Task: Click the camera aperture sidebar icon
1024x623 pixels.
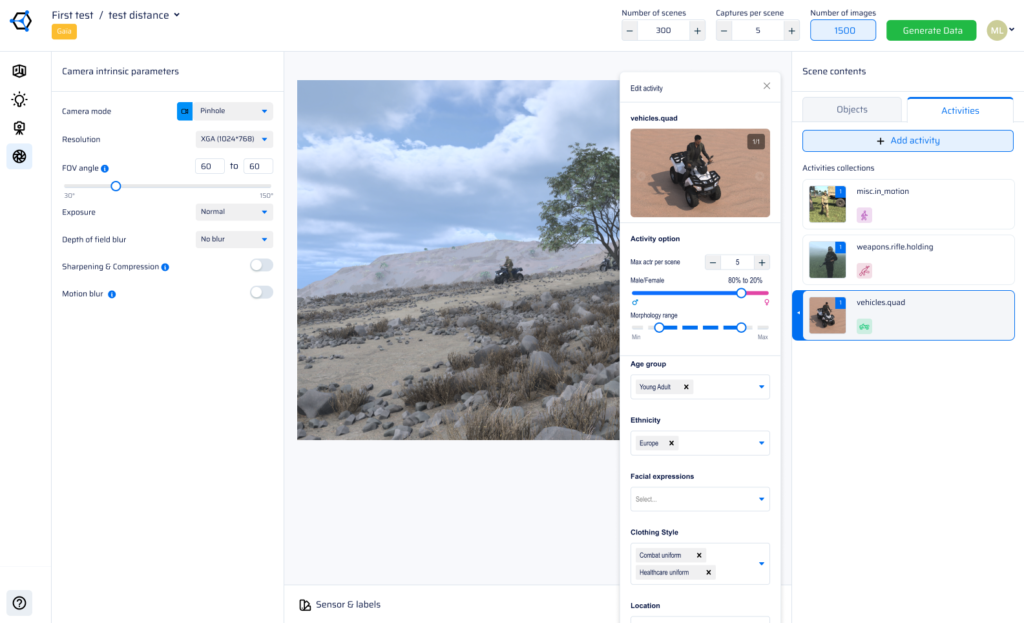Action: [19, 156]
